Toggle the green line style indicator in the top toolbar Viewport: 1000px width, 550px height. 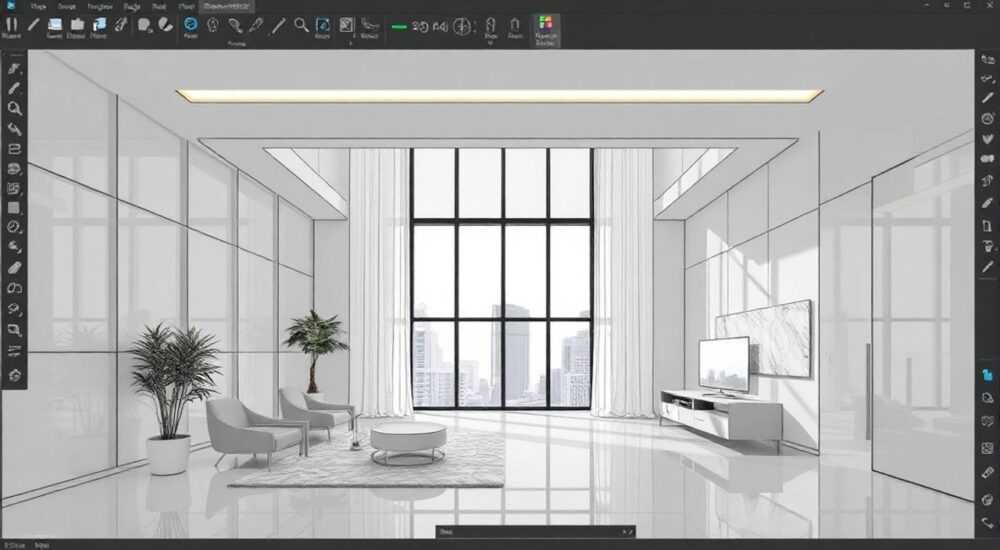(x=399, y=27)
